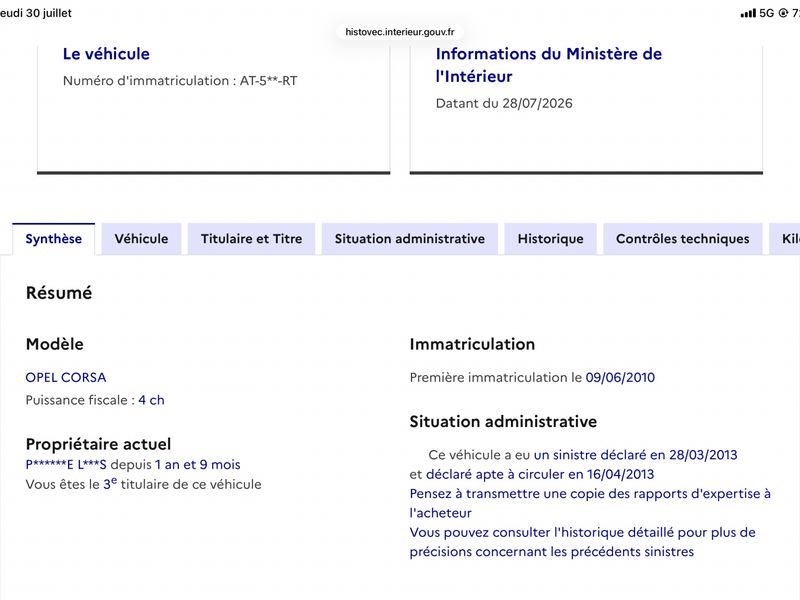Tap the cellular signal bars icon
Viewport: 800px width, 600px height.
(x=748, y=13)
